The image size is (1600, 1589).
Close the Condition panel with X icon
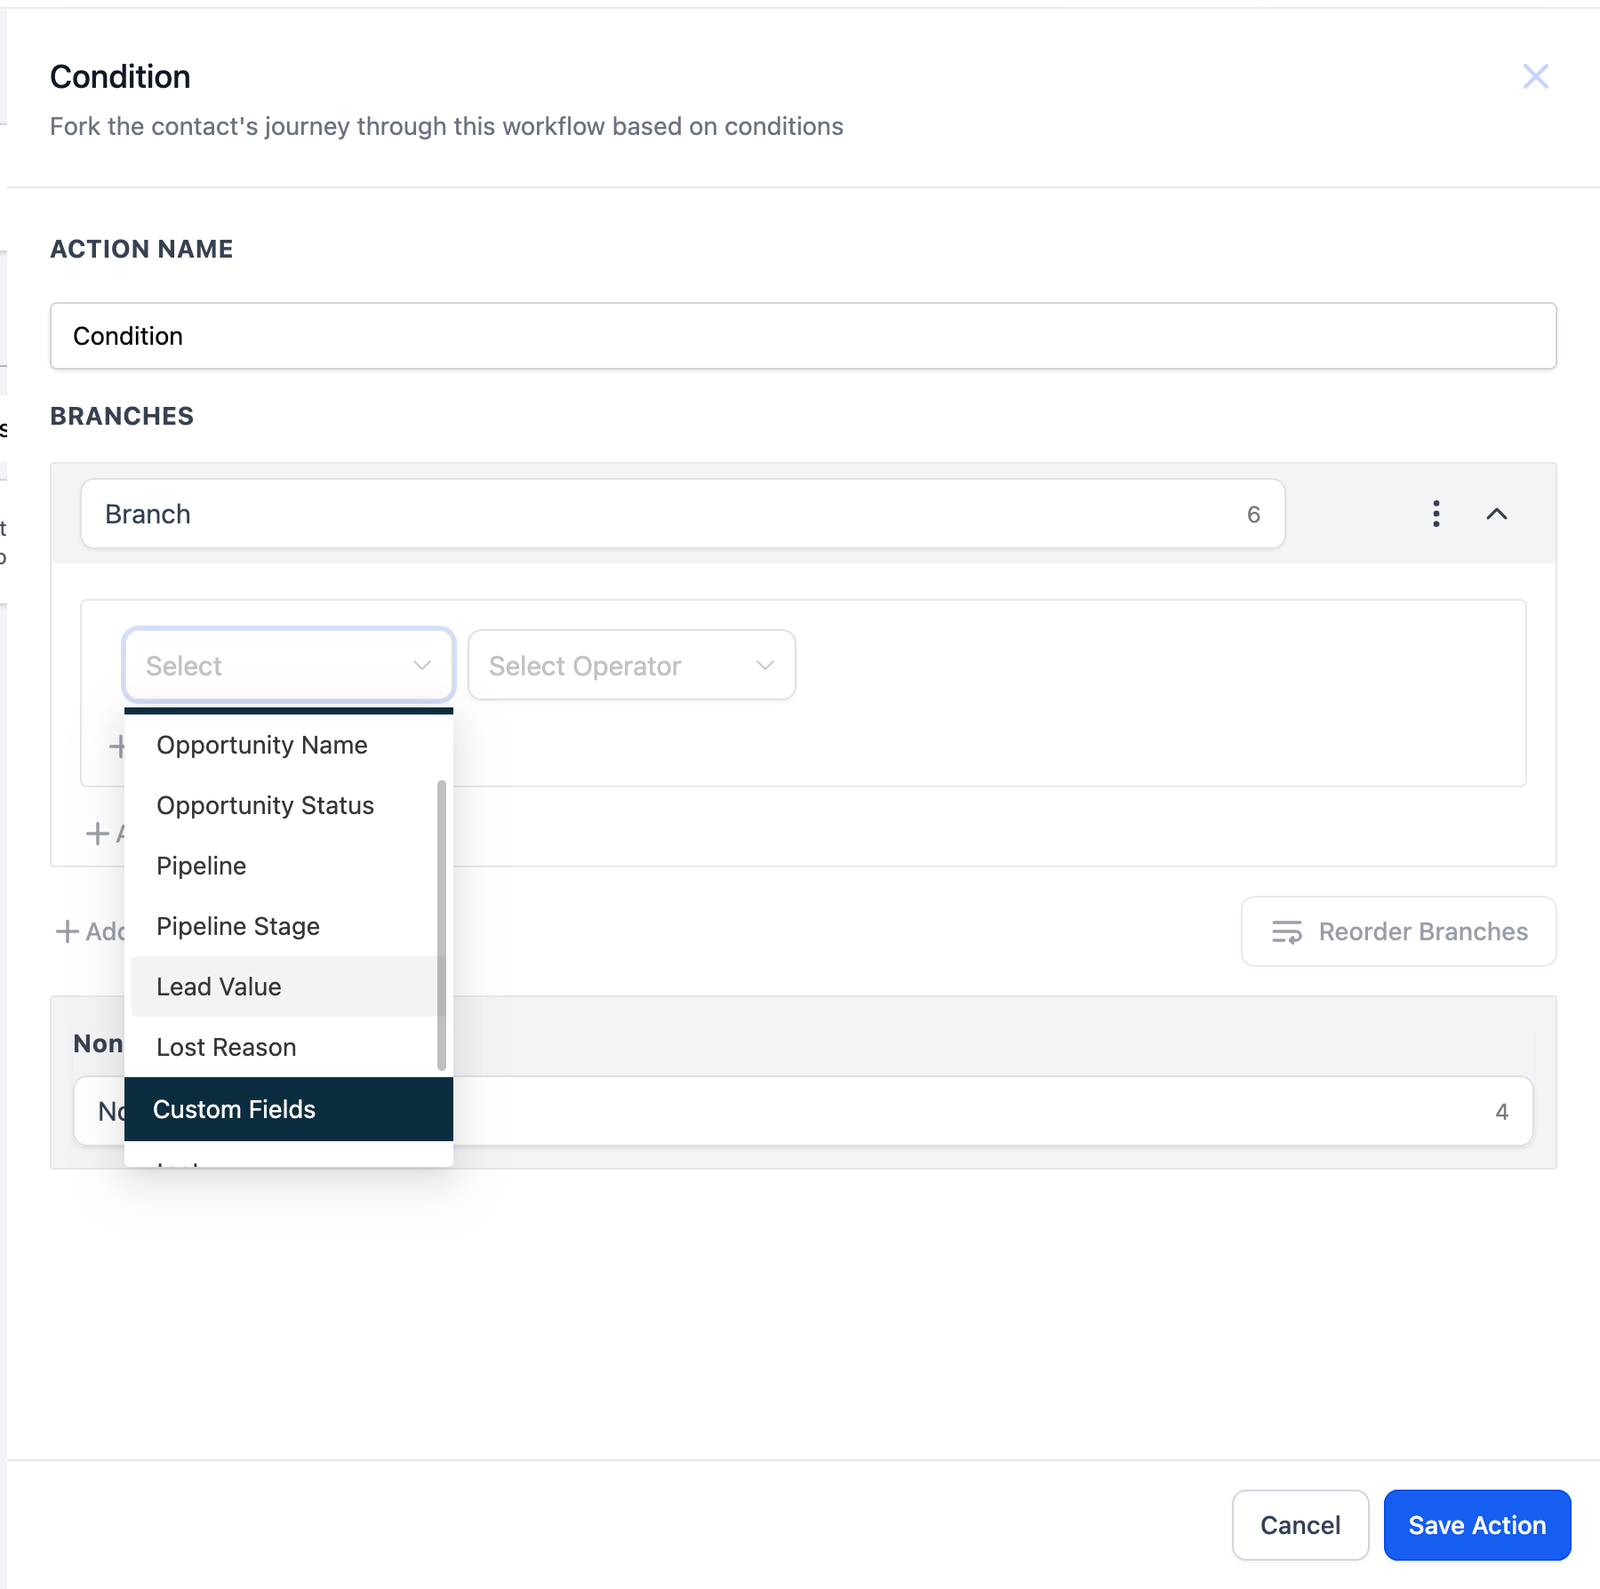[1535, 77]
